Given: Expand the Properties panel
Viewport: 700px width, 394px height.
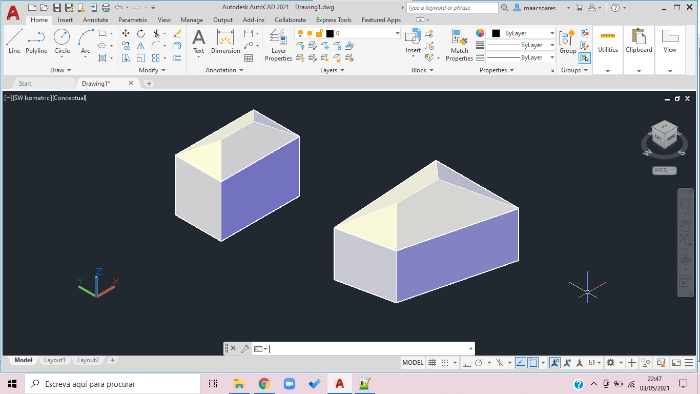Looking at the screenshot, I should coord(496,70).
